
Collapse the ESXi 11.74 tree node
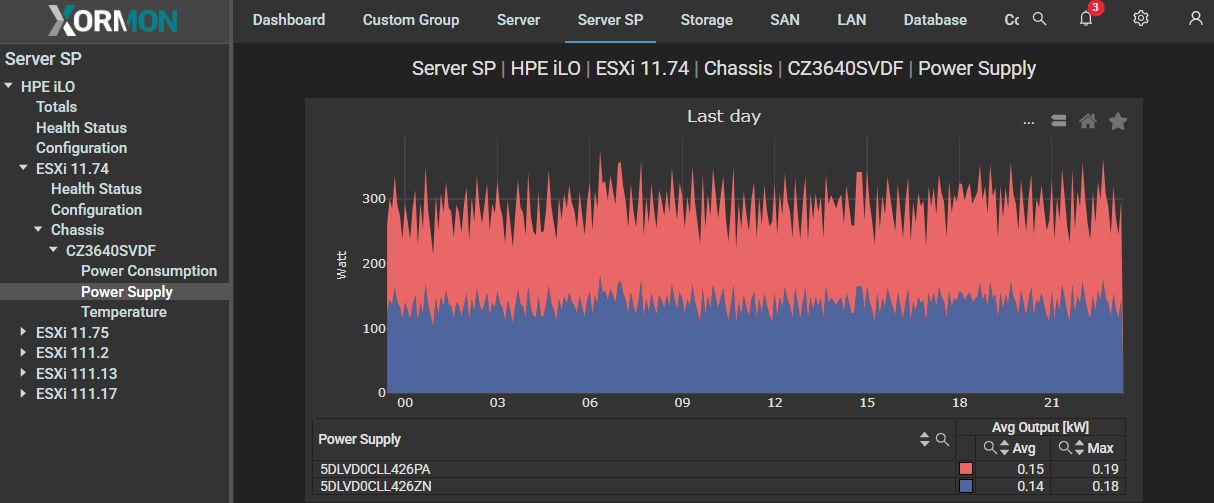(24, 168)
